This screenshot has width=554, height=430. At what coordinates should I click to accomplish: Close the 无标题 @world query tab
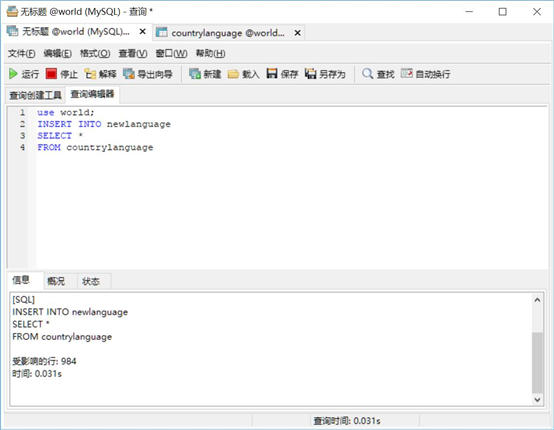(x=143, y=32)
